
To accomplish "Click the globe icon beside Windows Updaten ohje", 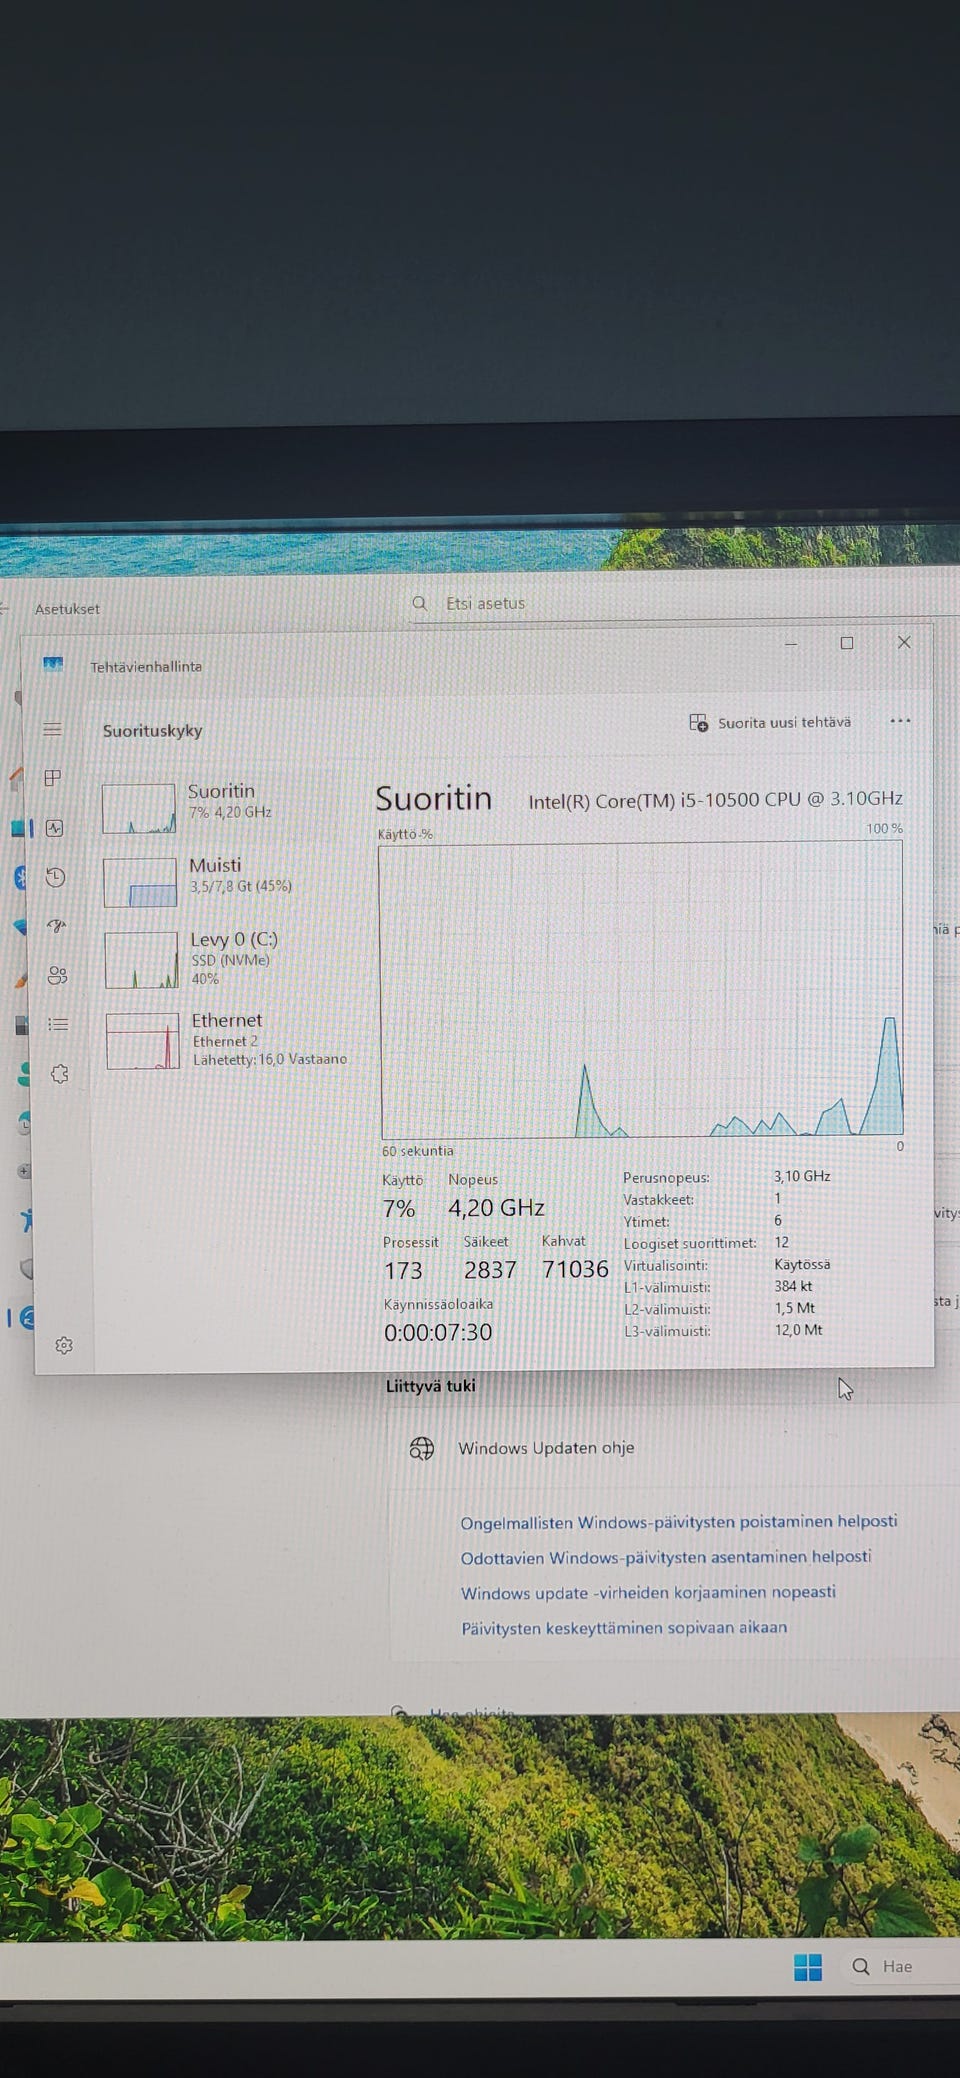I will coord(422,1448).
